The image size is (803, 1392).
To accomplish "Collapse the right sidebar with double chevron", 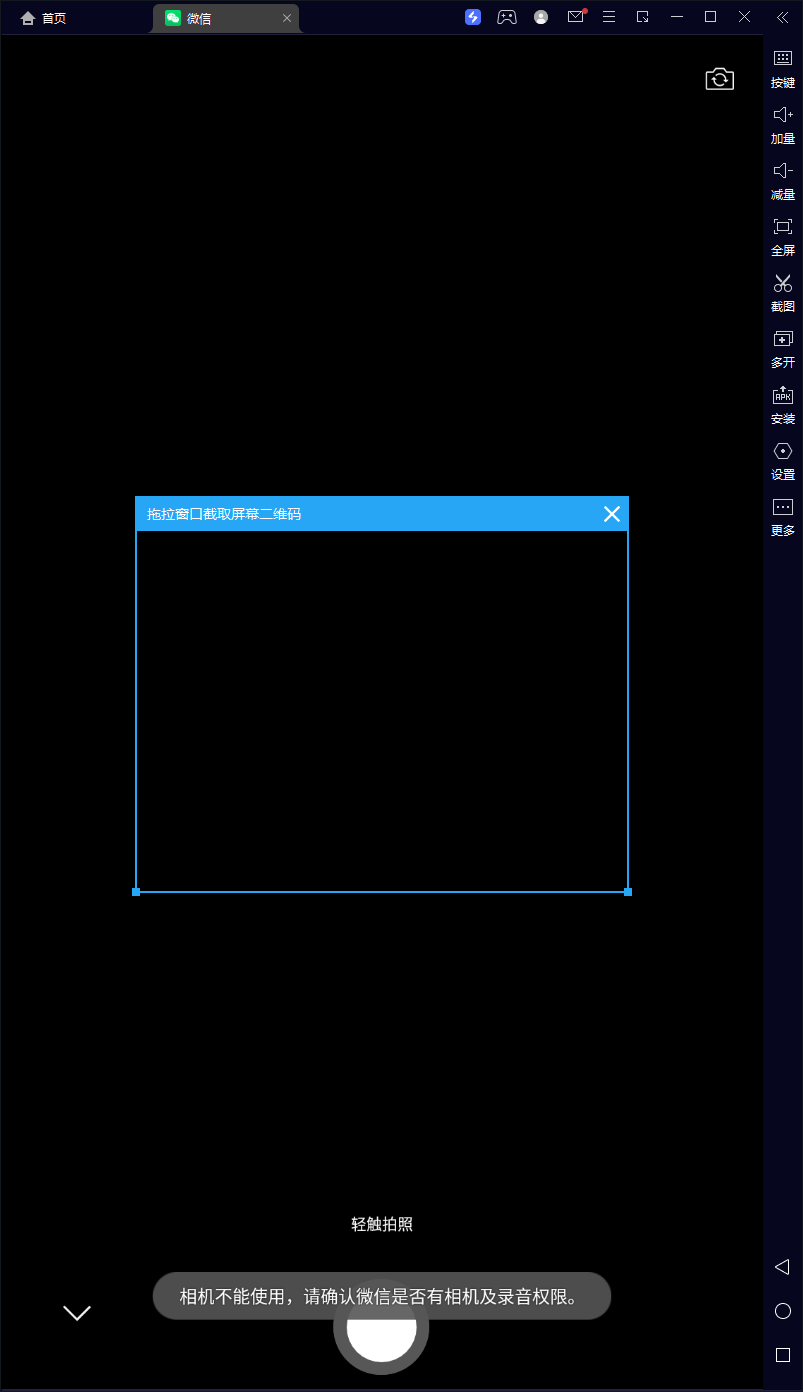I will pyautogui.click(x=782, y=17).
